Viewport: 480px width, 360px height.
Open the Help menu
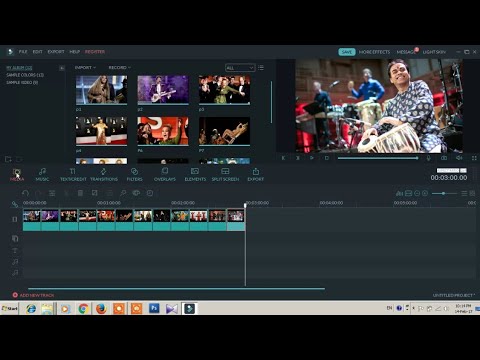(x=74, y=52)
